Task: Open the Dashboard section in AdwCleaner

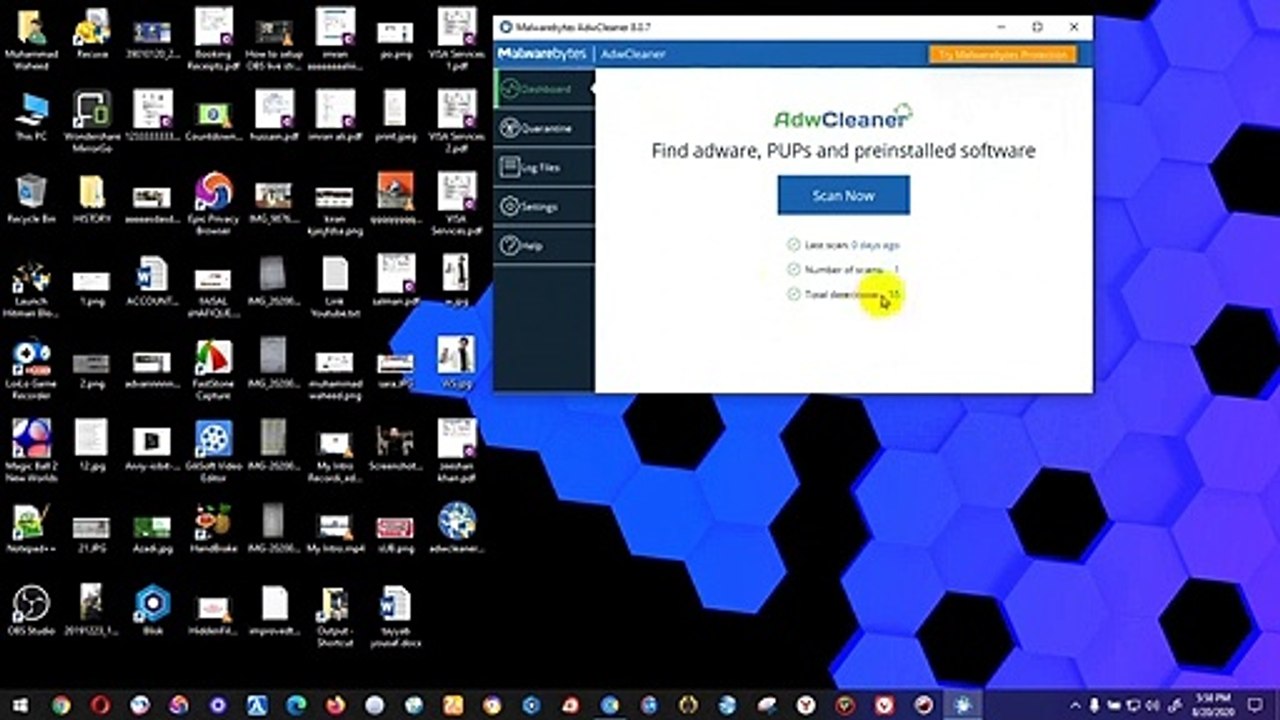Action: click(x=544, y=89)
